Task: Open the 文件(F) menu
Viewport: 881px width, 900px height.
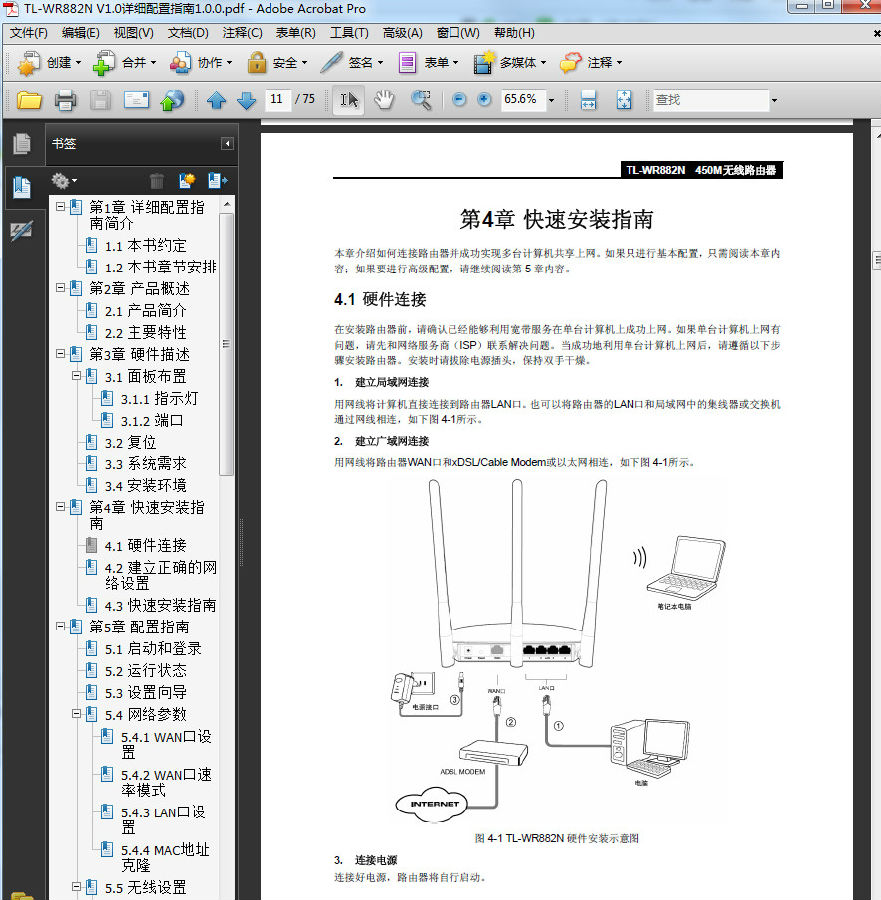Action: pyautogui.click(x=29, y=33)
